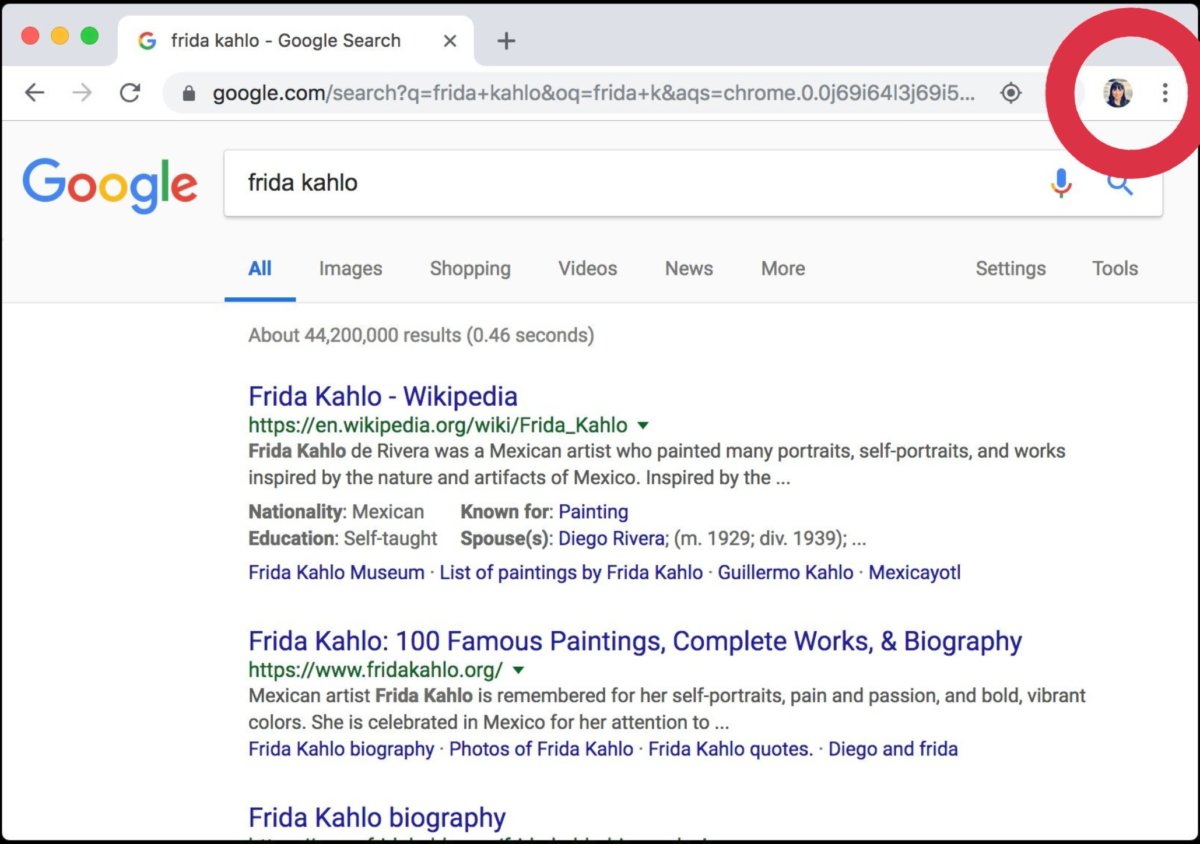
Task: Click the Diego Rivera spouse link
Action: (x=610, y=538)
